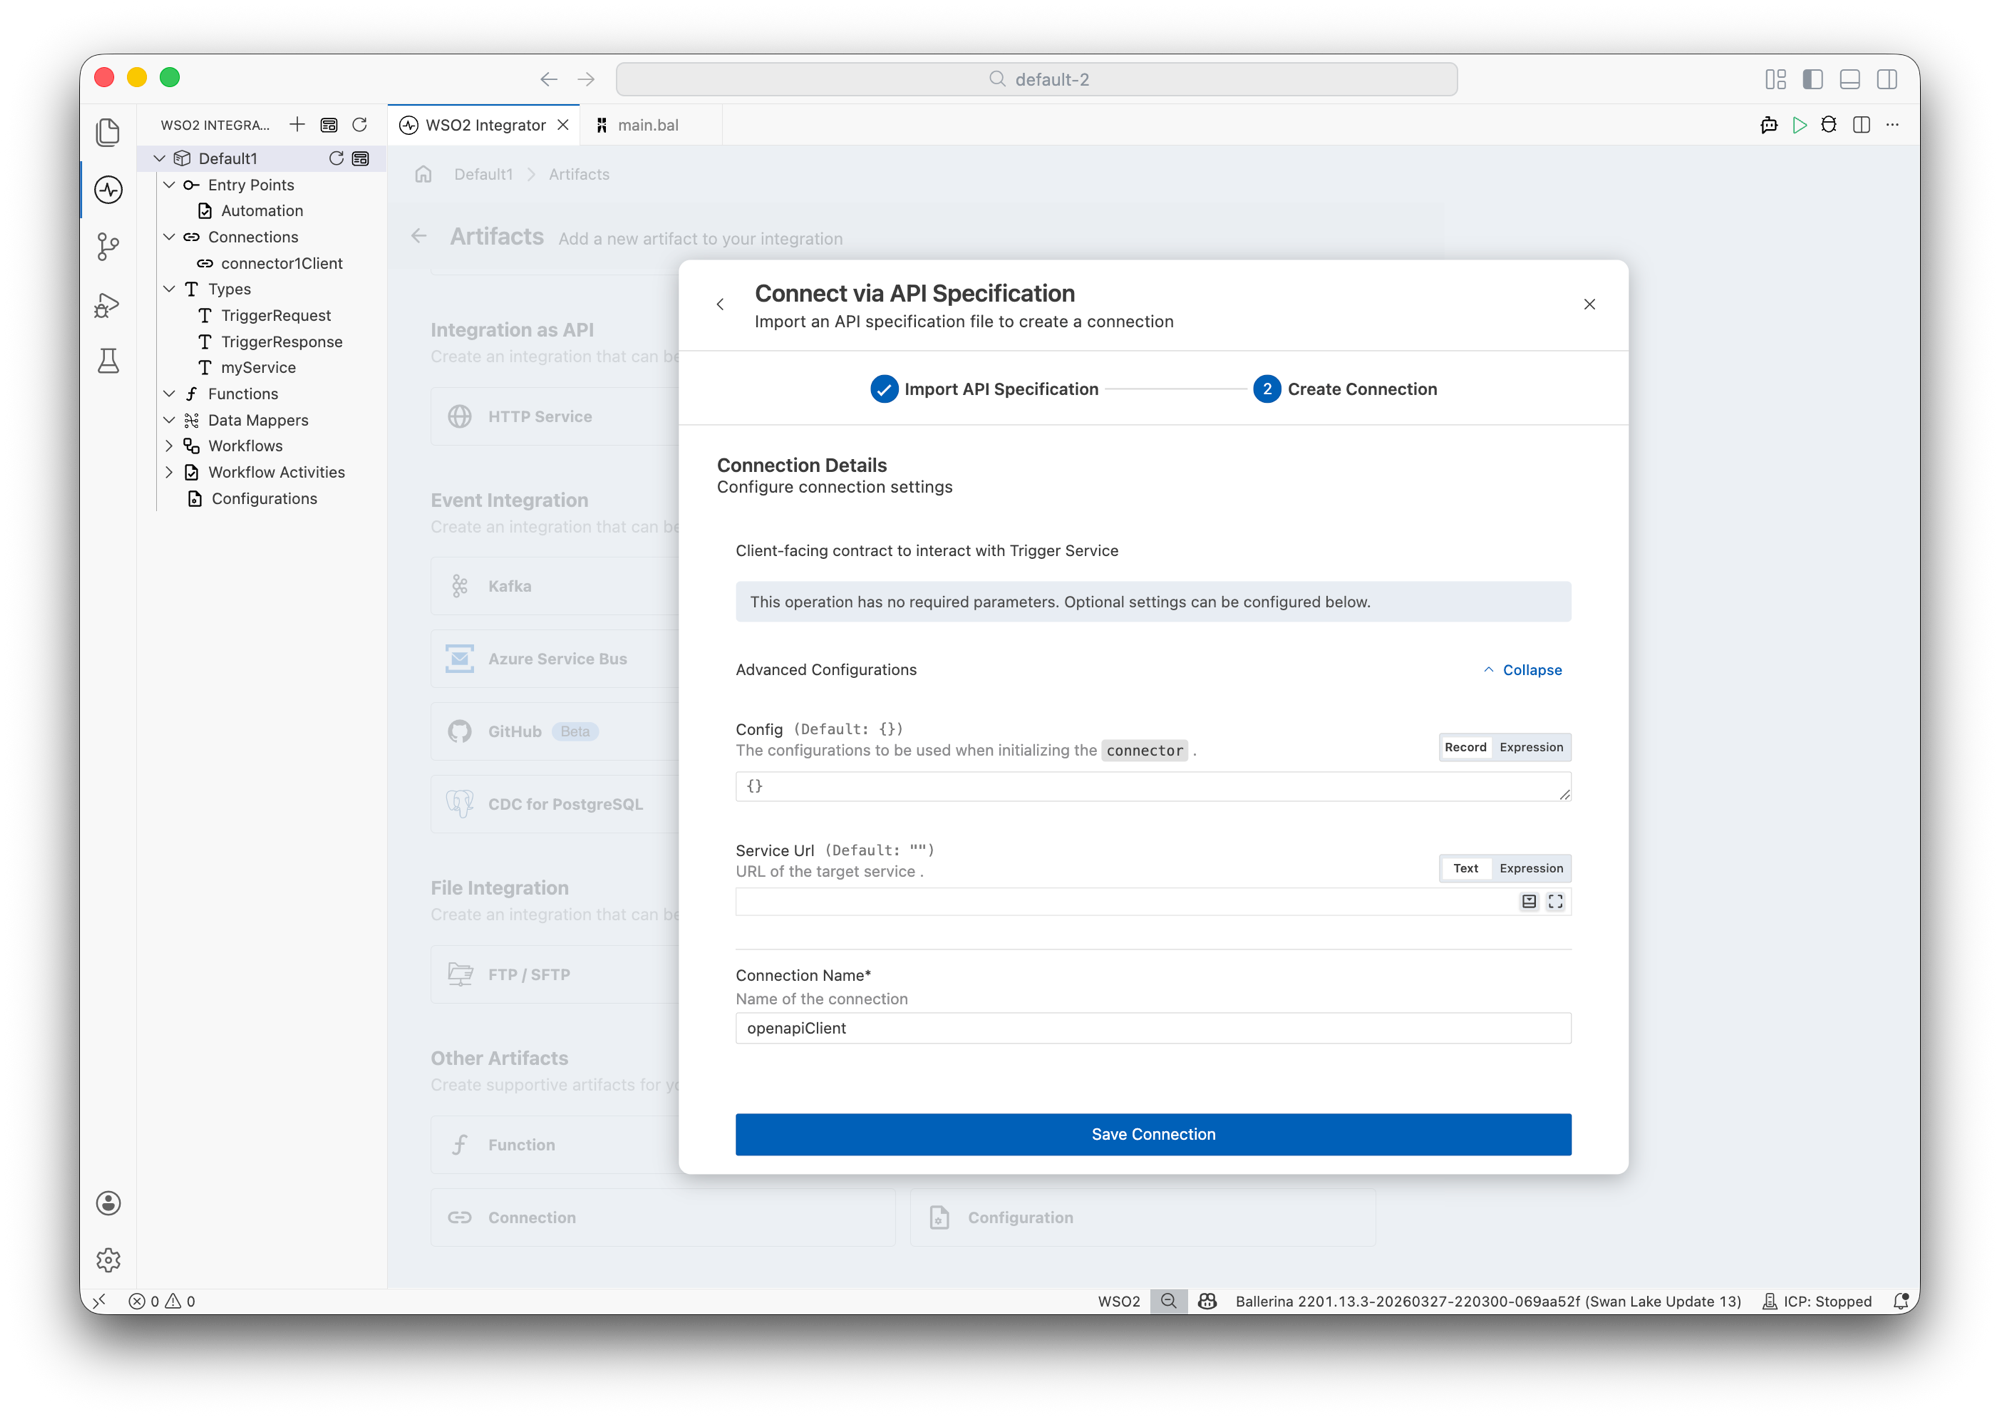Click the green Run play icon

coord(1799,125)
